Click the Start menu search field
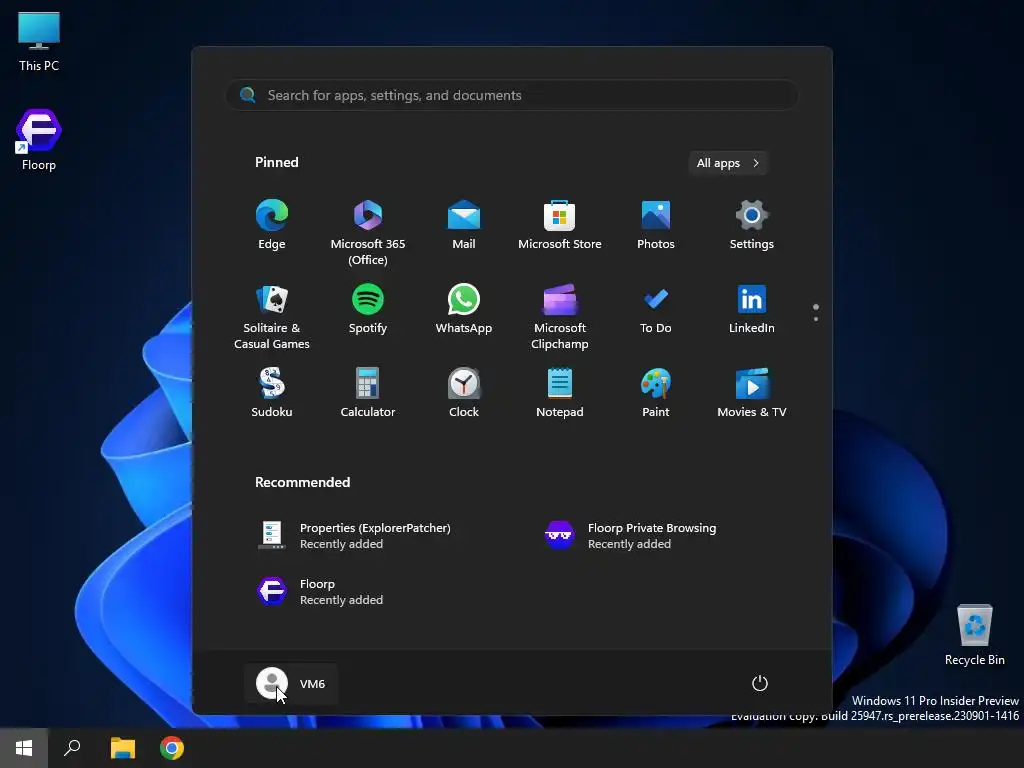 (x=512, y=95)
